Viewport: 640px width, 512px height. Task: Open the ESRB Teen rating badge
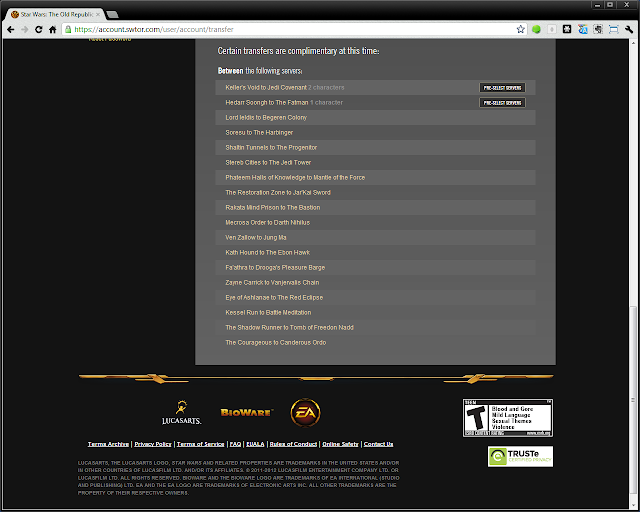508,418
